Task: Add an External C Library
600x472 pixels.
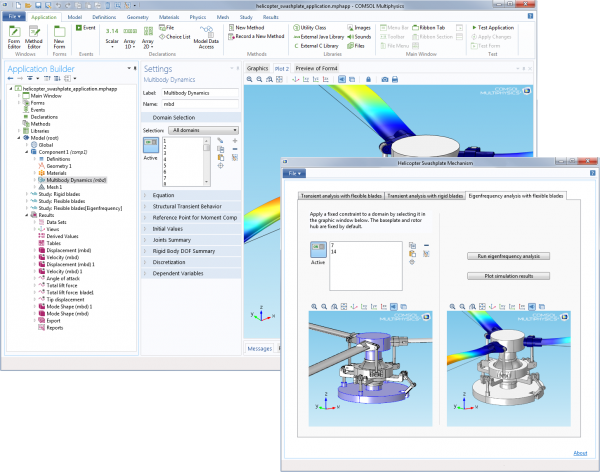Action: (316, 46)
